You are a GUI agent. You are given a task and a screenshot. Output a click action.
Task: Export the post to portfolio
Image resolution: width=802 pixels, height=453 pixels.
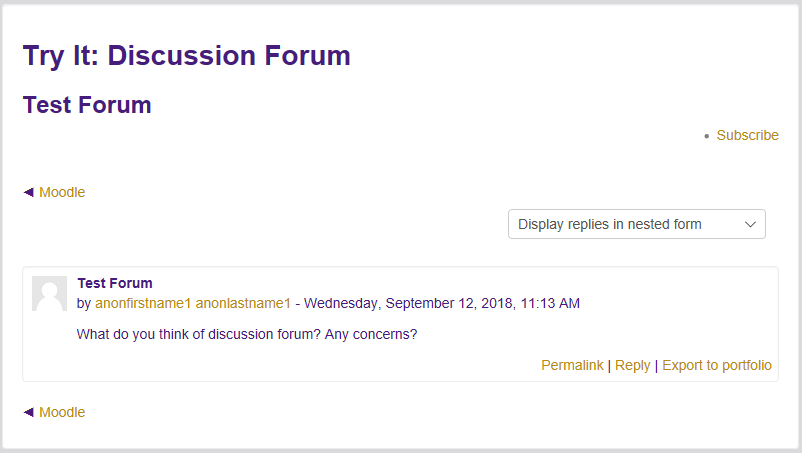pyautogui.click(x=716, y=365)
